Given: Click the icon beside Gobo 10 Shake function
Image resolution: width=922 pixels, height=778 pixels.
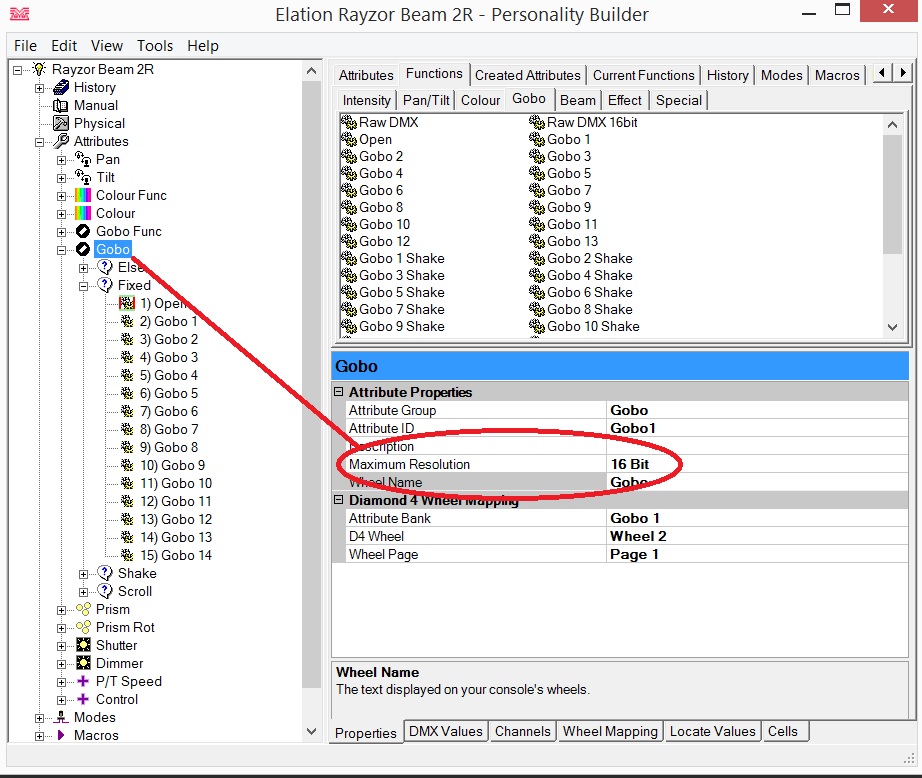Looking at the screenshot, I should coord(537,327).
